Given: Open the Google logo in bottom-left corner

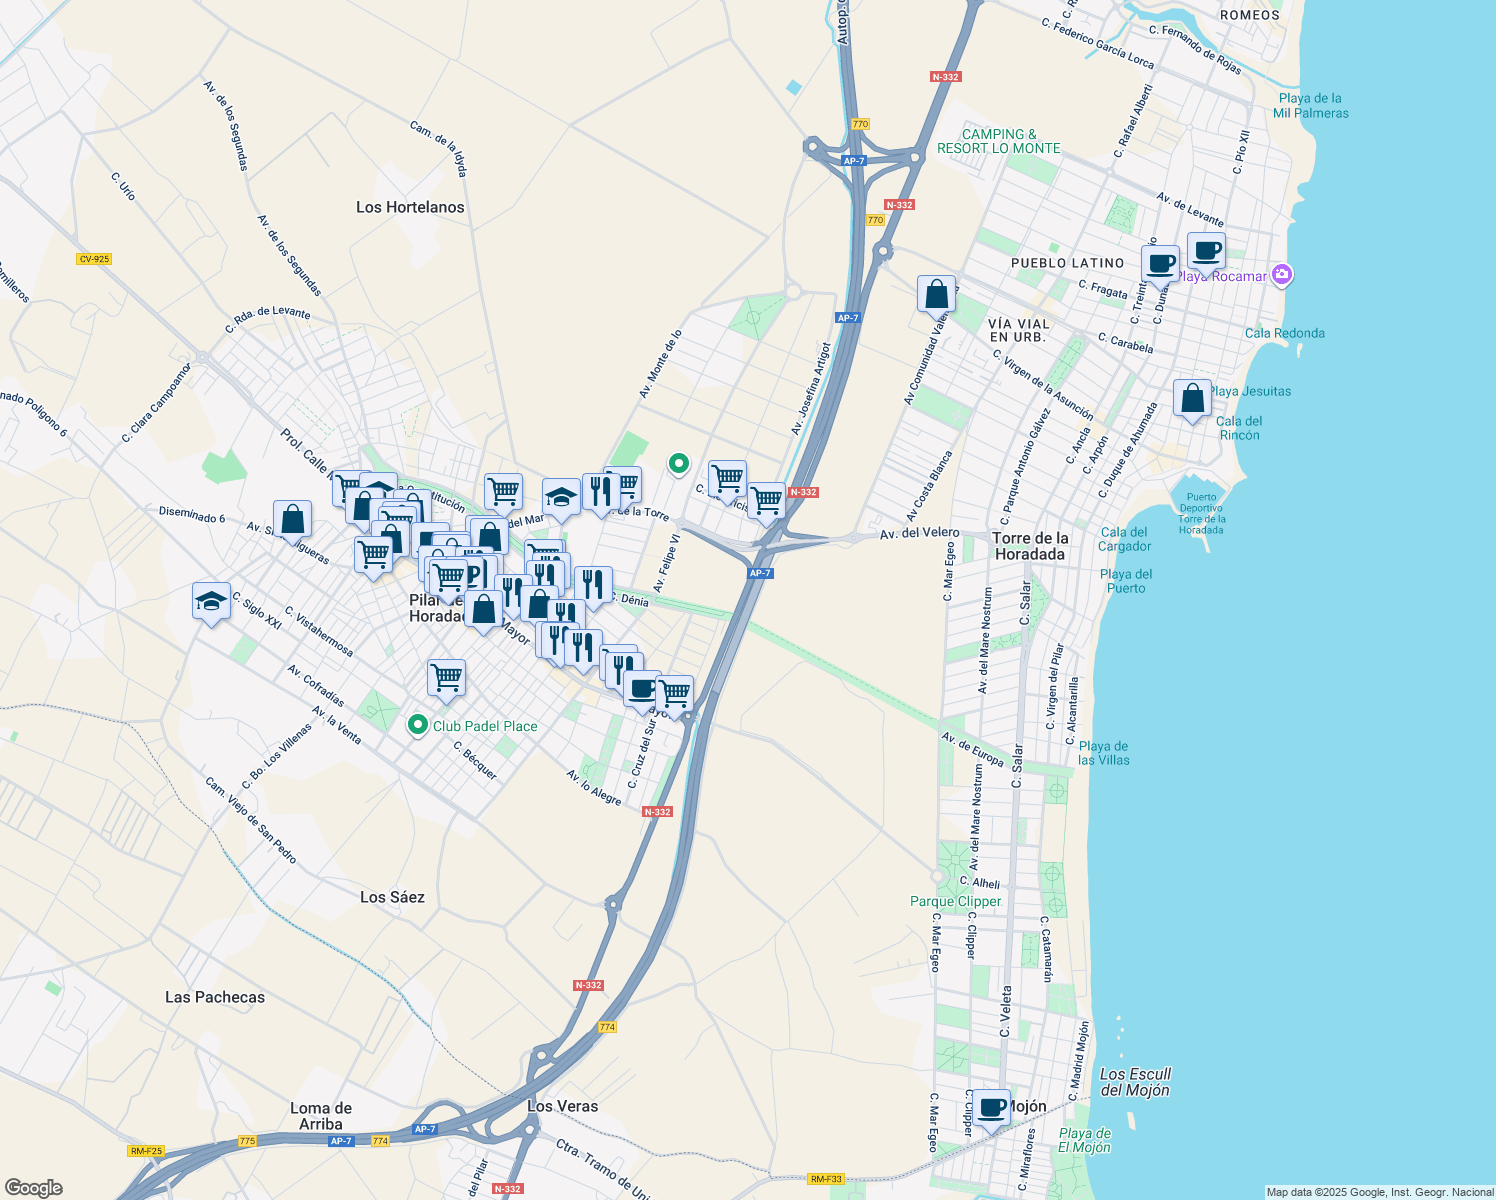Looking at the screenshot, I should pyautogui.click(x=34, y=1187).
